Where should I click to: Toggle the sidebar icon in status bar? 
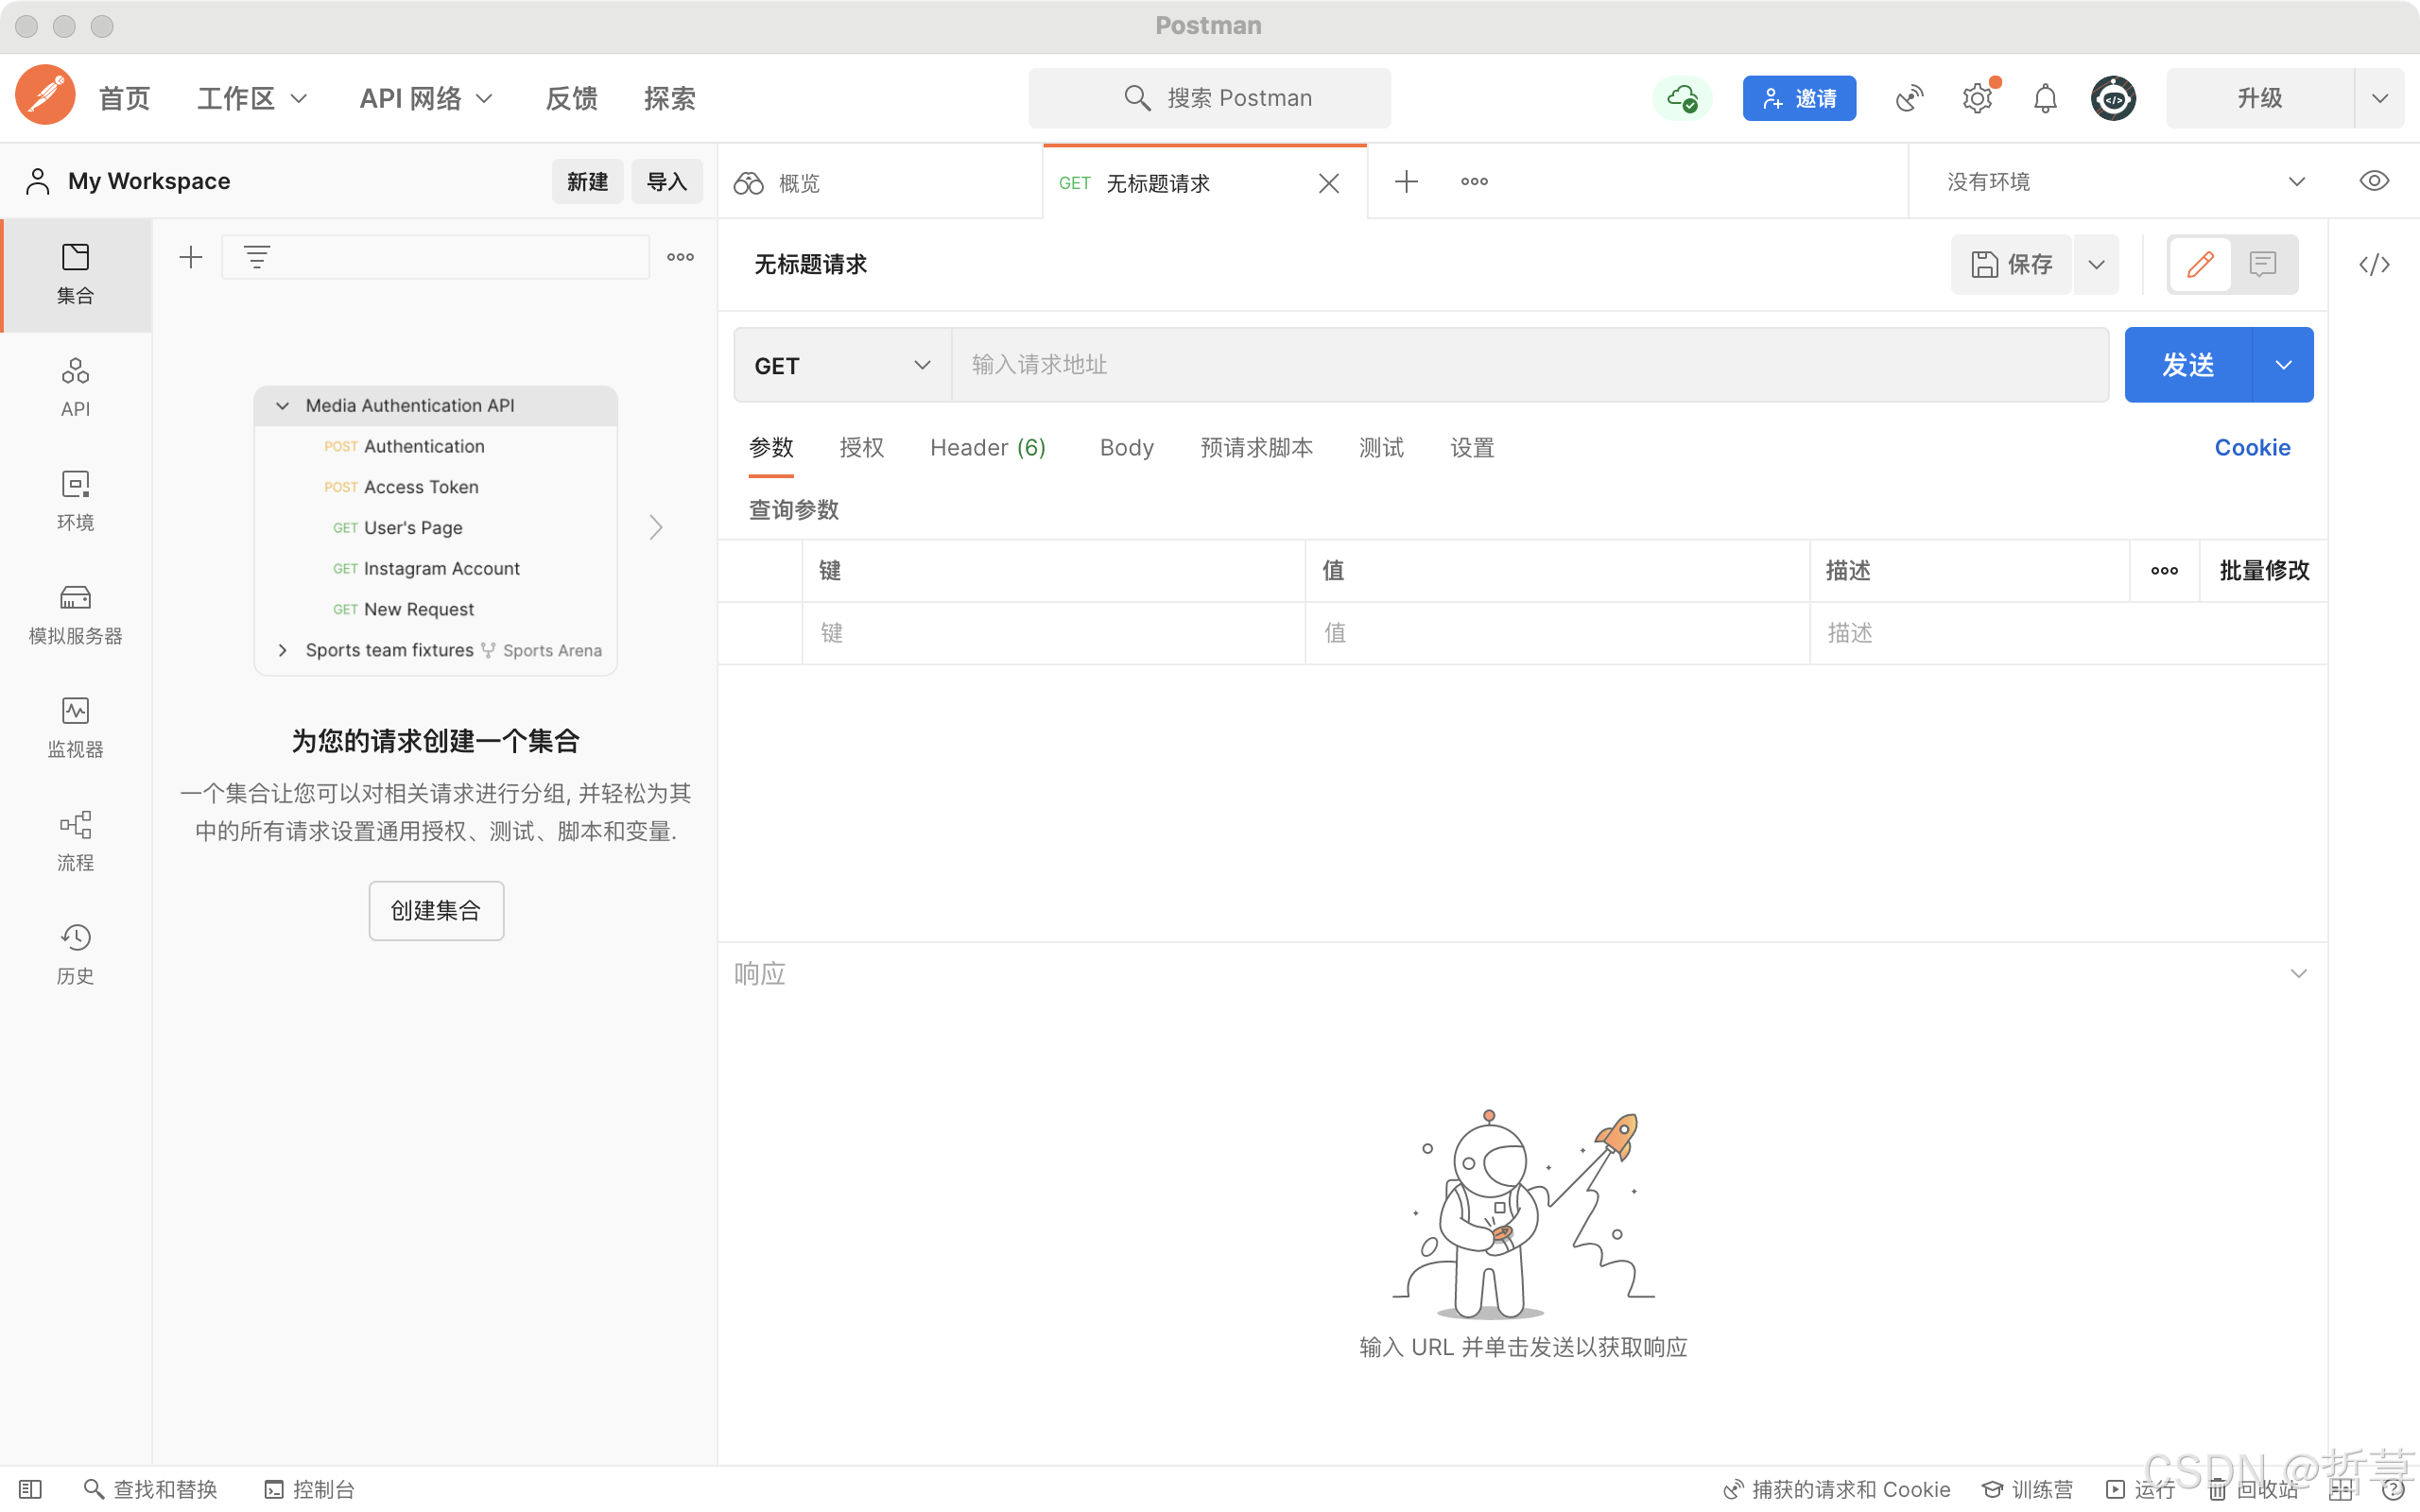coord(30,1489)
